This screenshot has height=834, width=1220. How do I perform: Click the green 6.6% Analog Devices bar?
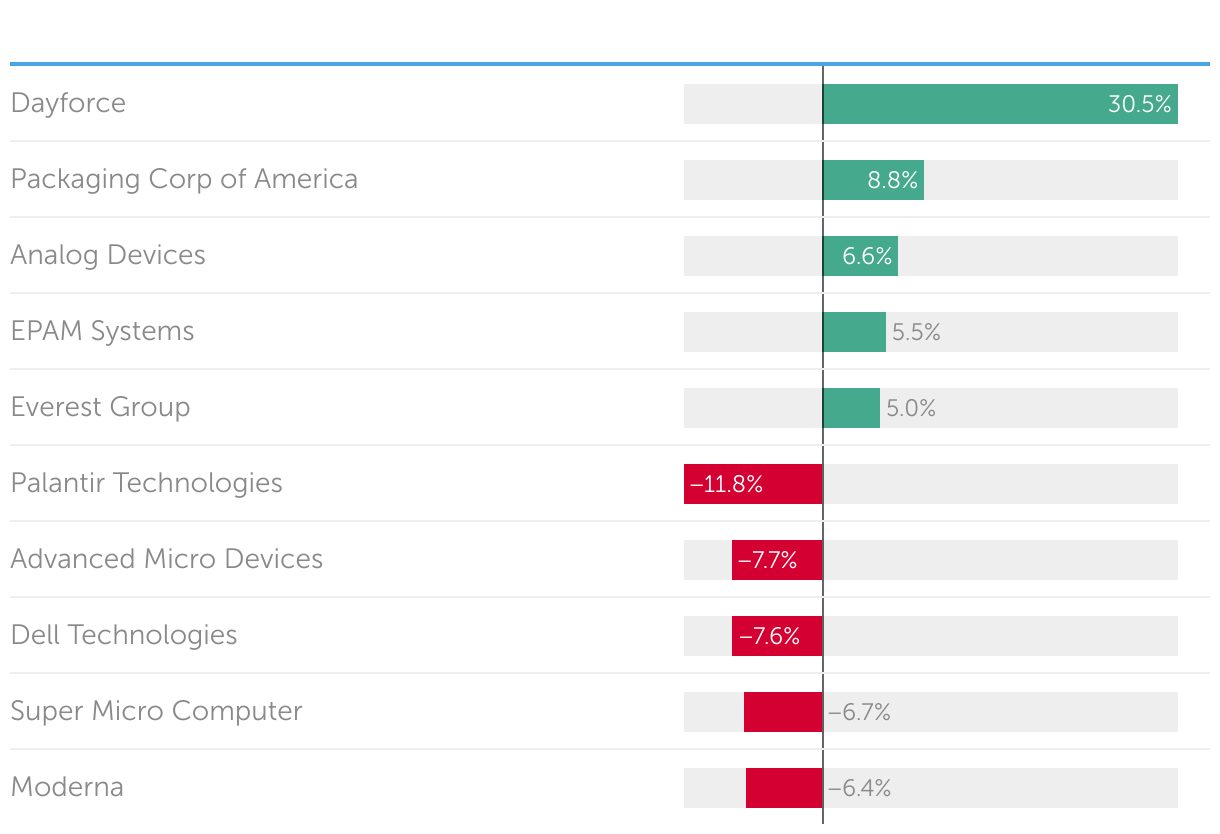coord(860,256)
